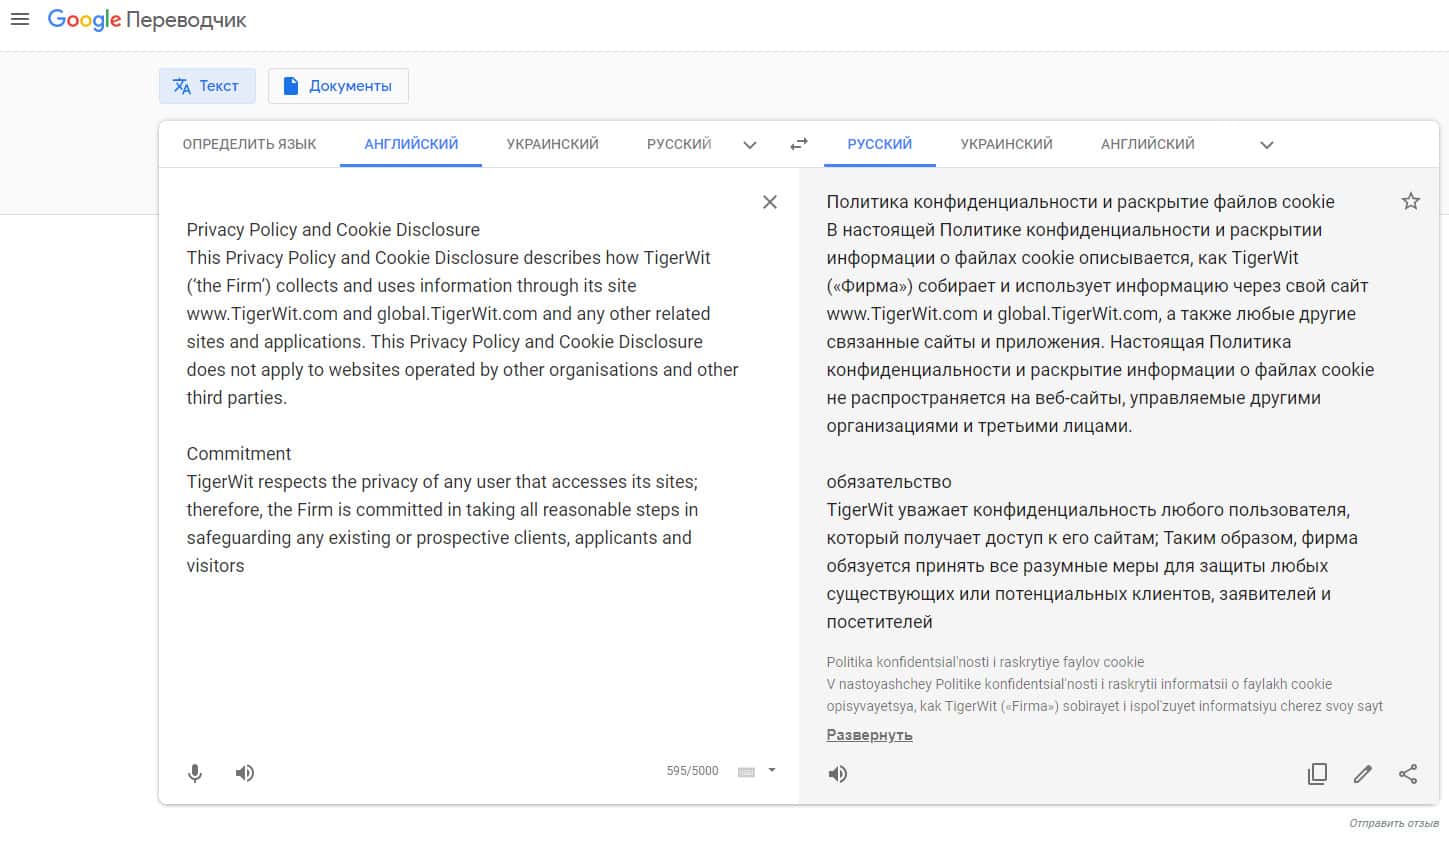Switch to Документы mode
1449x842 pixels.
(x=338, y=86)
